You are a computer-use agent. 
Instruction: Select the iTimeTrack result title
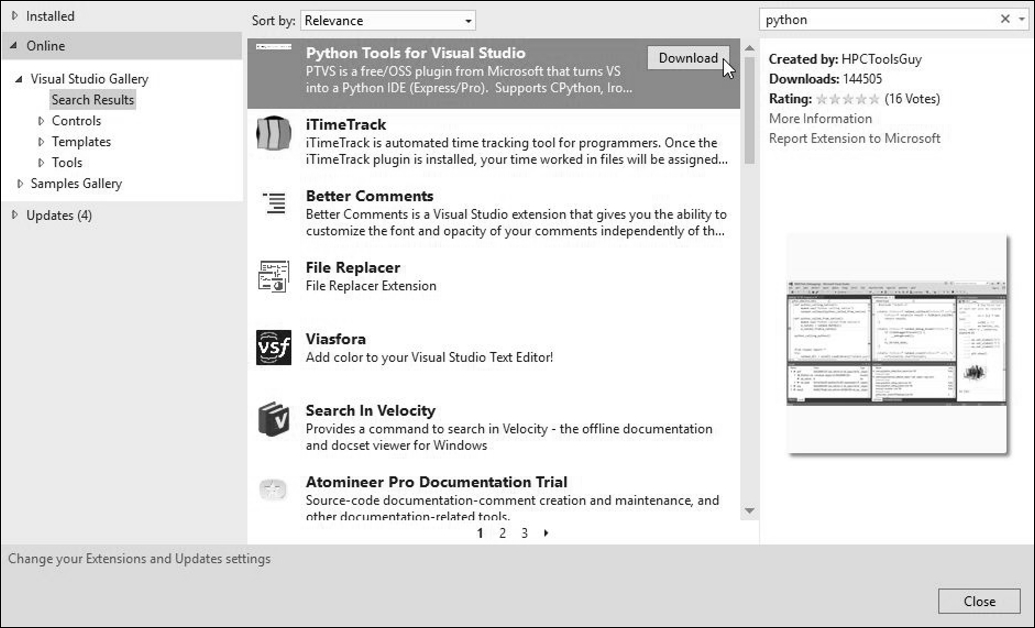(x=346, y=124)
